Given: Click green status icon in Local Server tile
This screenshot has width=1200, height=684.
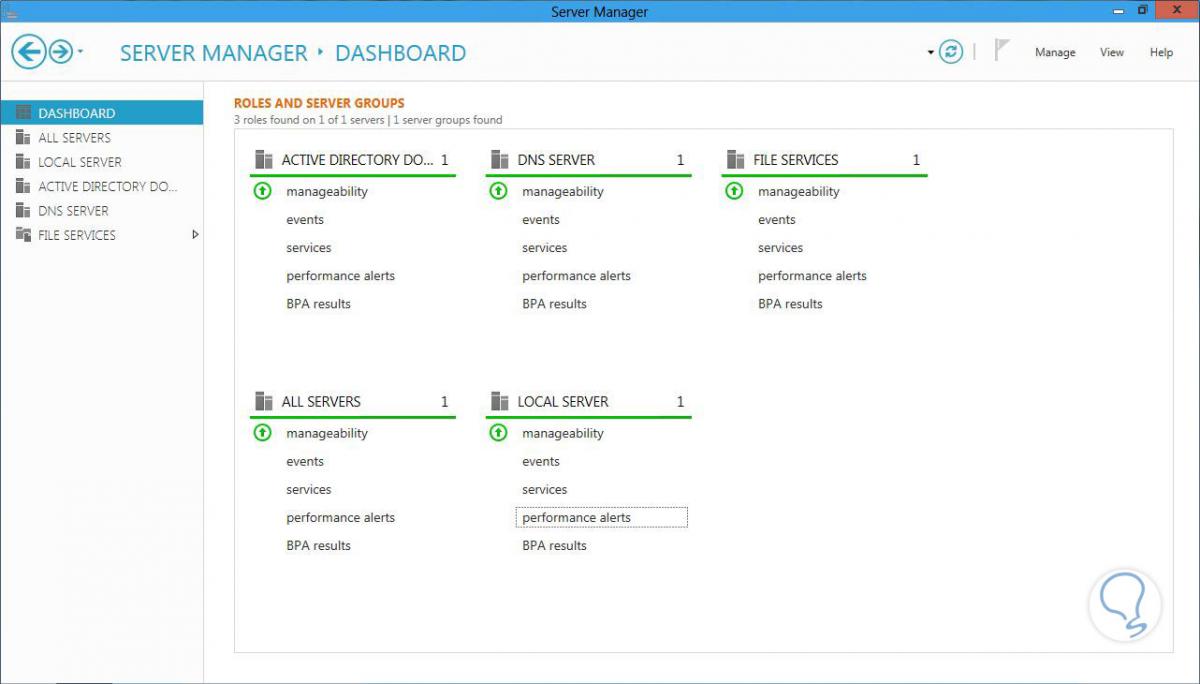Looking at the screenshot, I should (498, 433).
